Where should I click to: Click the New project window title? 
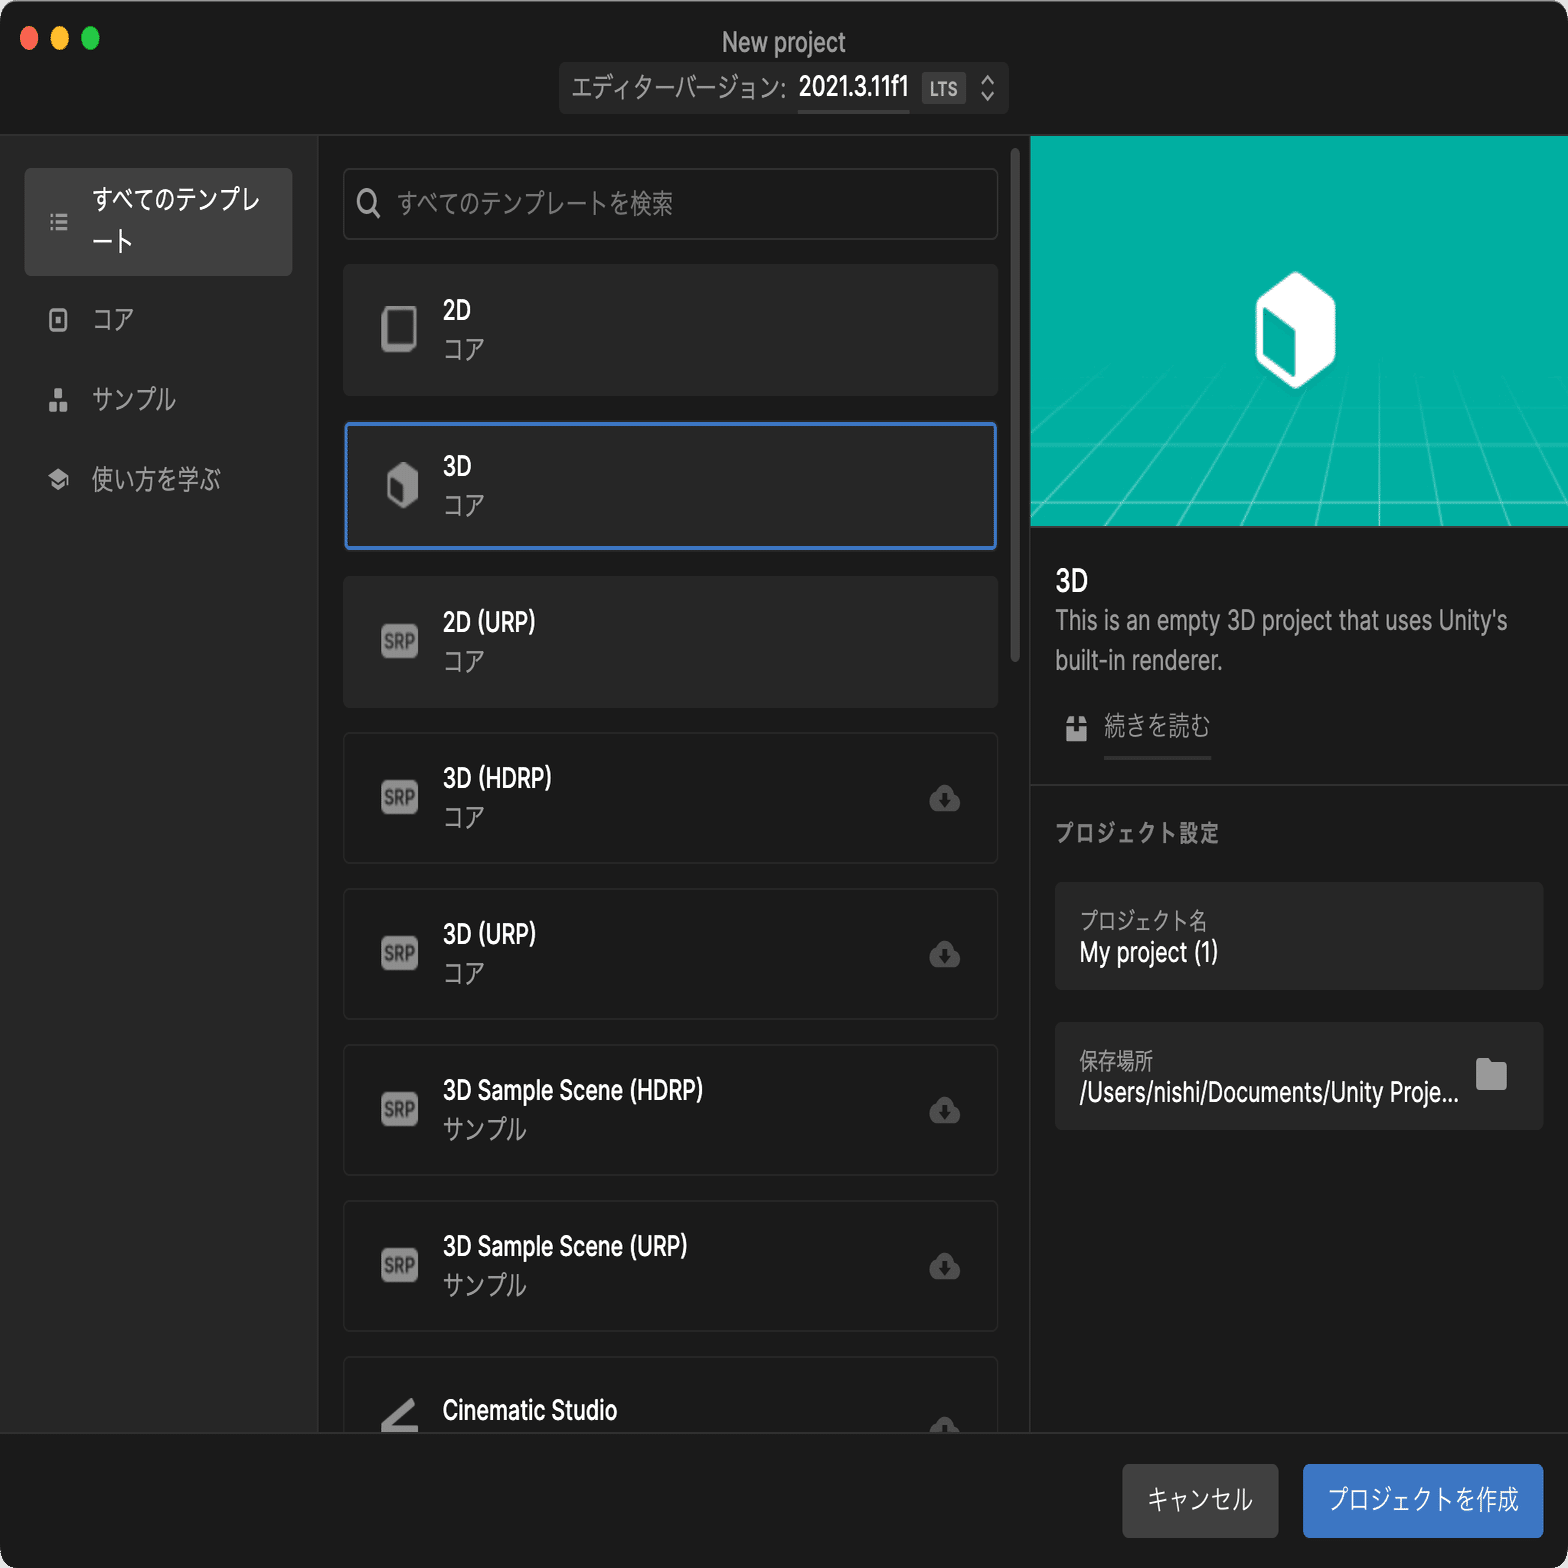click(784, 42)
